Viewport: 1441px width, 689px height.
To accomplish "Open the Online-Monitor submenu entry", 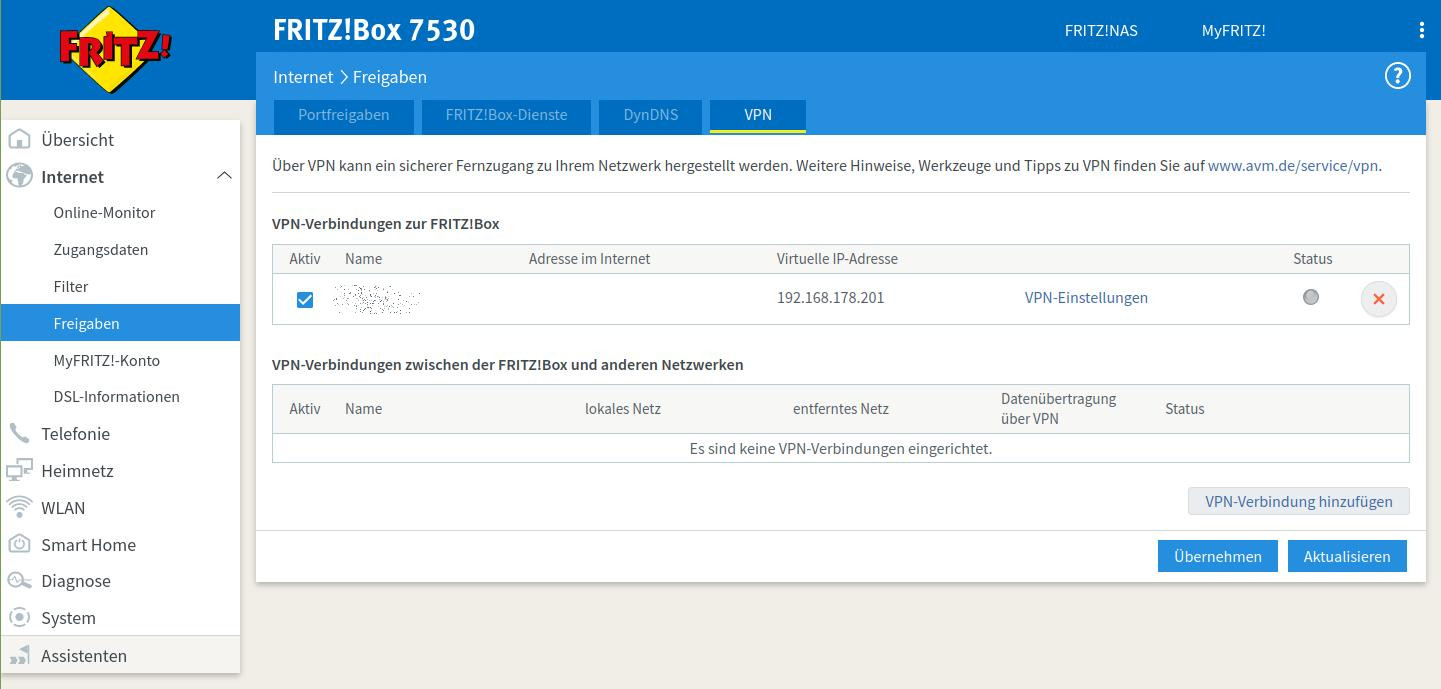I will click(104, 212).
